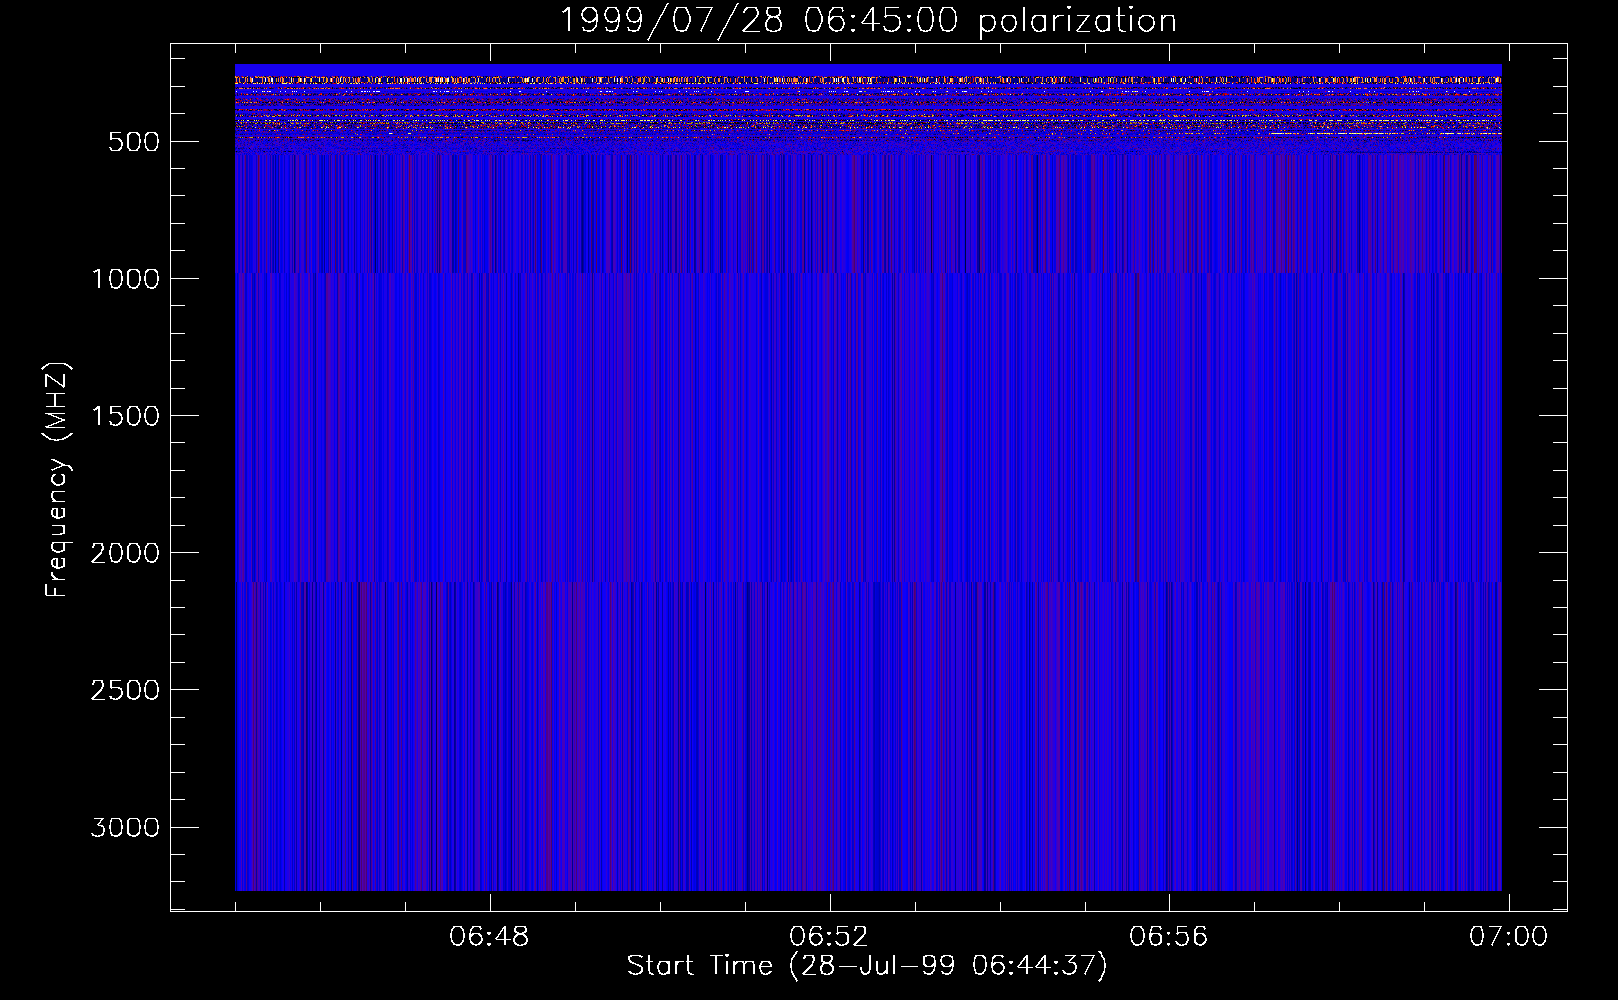Click the 'Start Time (28-Jul-99 06:44:37)' axis label

click(x=867, y=966)
